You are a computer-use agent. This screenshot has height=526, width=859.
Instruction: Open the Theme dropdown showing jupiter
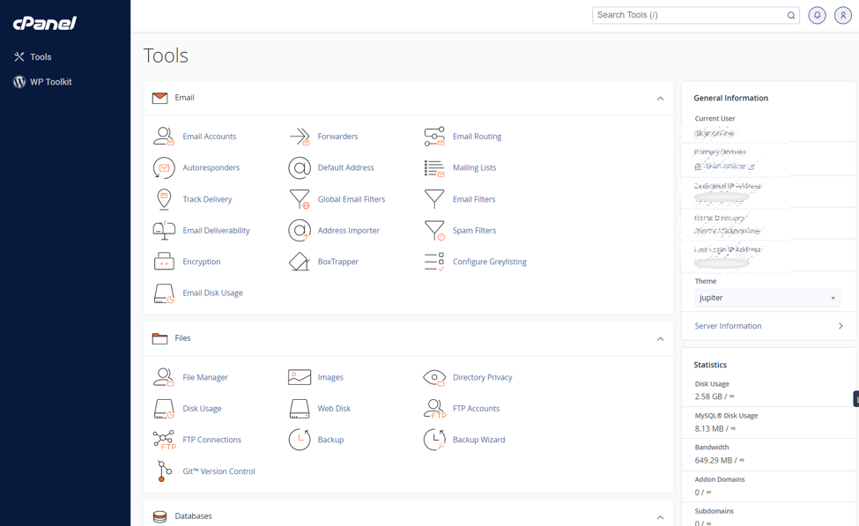click(767, 298)
